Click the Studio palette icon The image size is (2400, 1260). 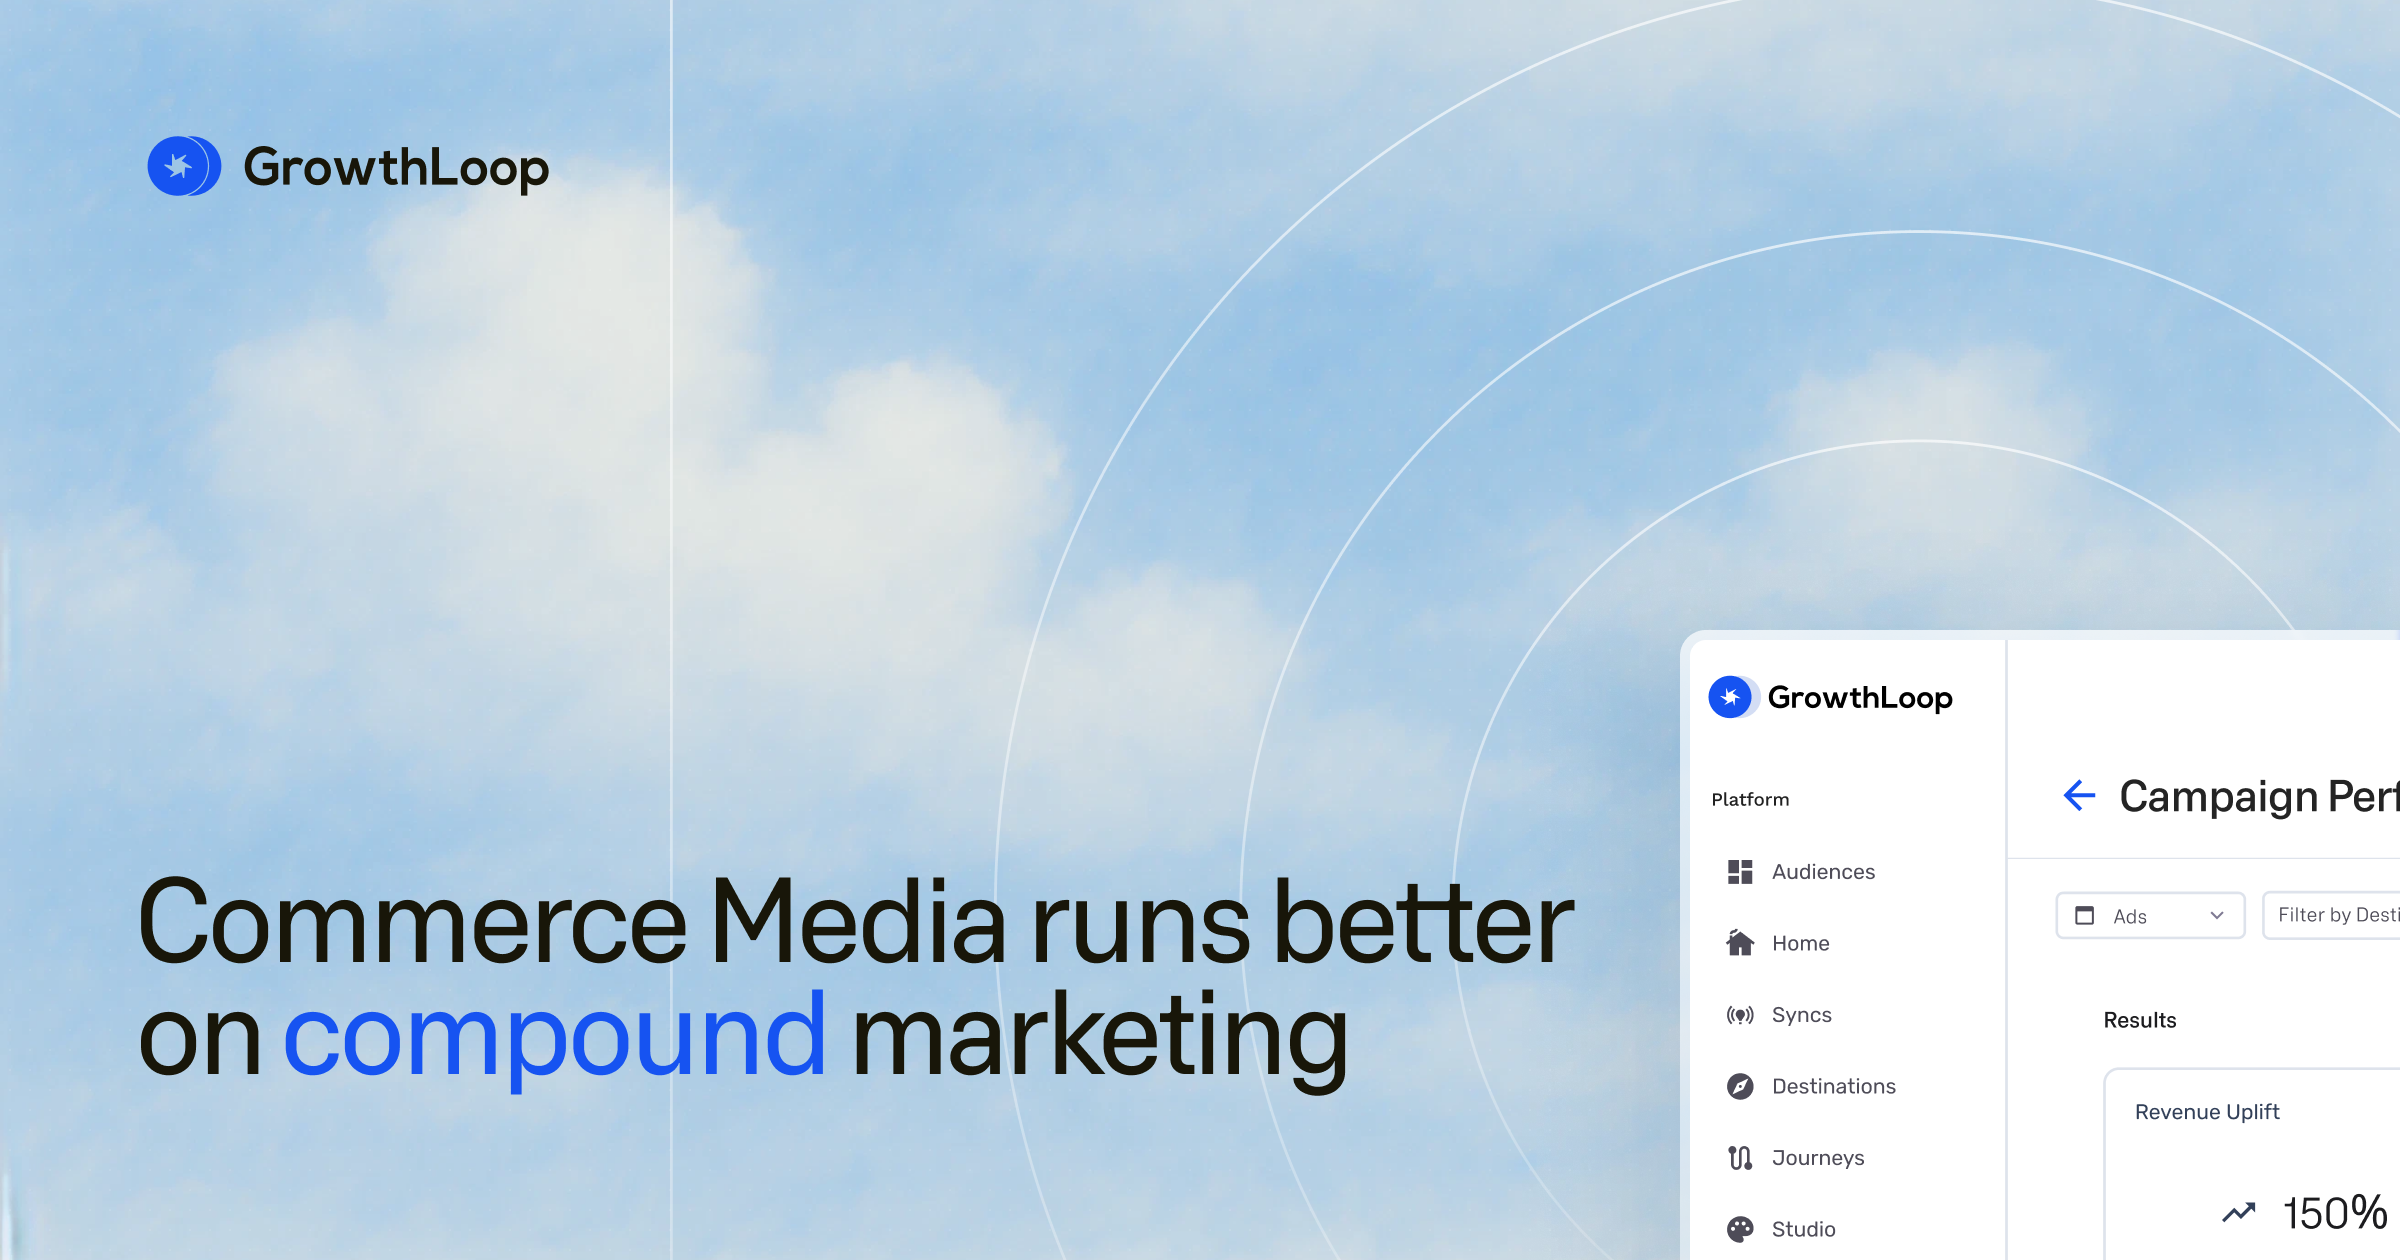(1740, 1229)
